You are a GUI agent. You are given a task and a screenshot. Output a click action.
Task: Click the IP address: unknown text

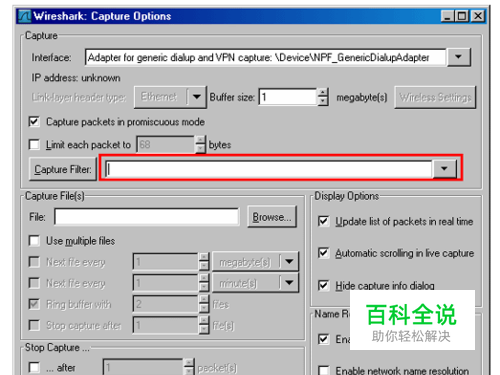(76, 78)
